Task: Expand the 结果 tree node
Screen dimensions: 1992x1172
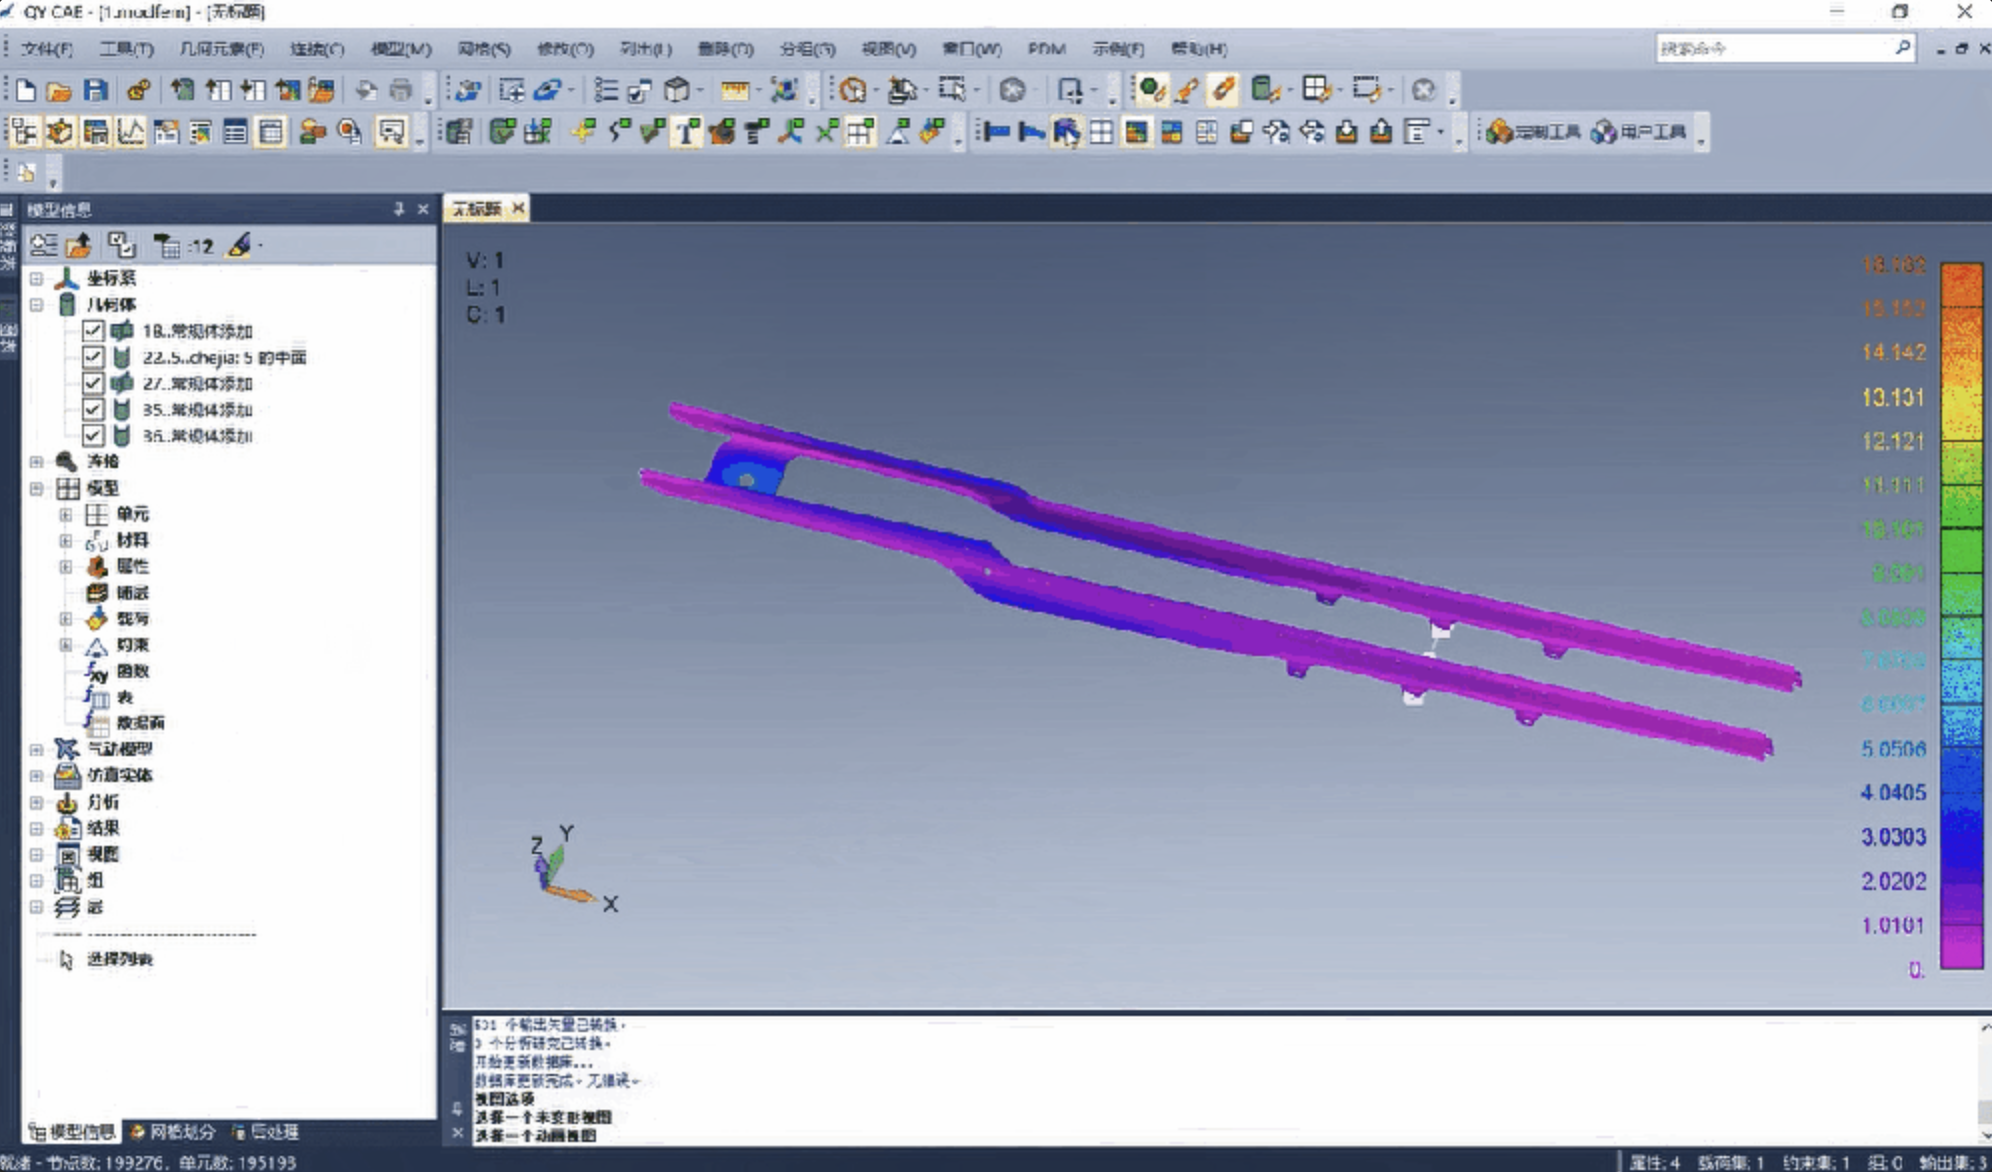Action: point(36,828)
